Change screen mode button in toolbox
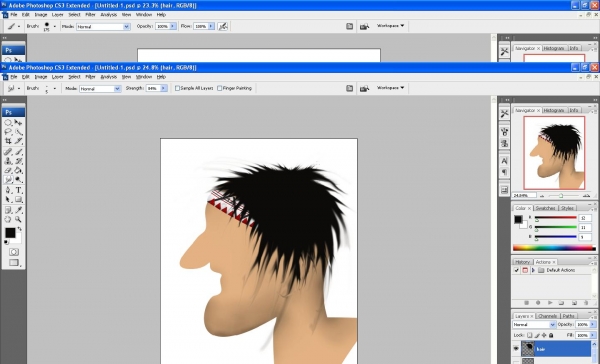Image resolution: width=600 pixels, height=364 pixels. click(x=14, y=263)
